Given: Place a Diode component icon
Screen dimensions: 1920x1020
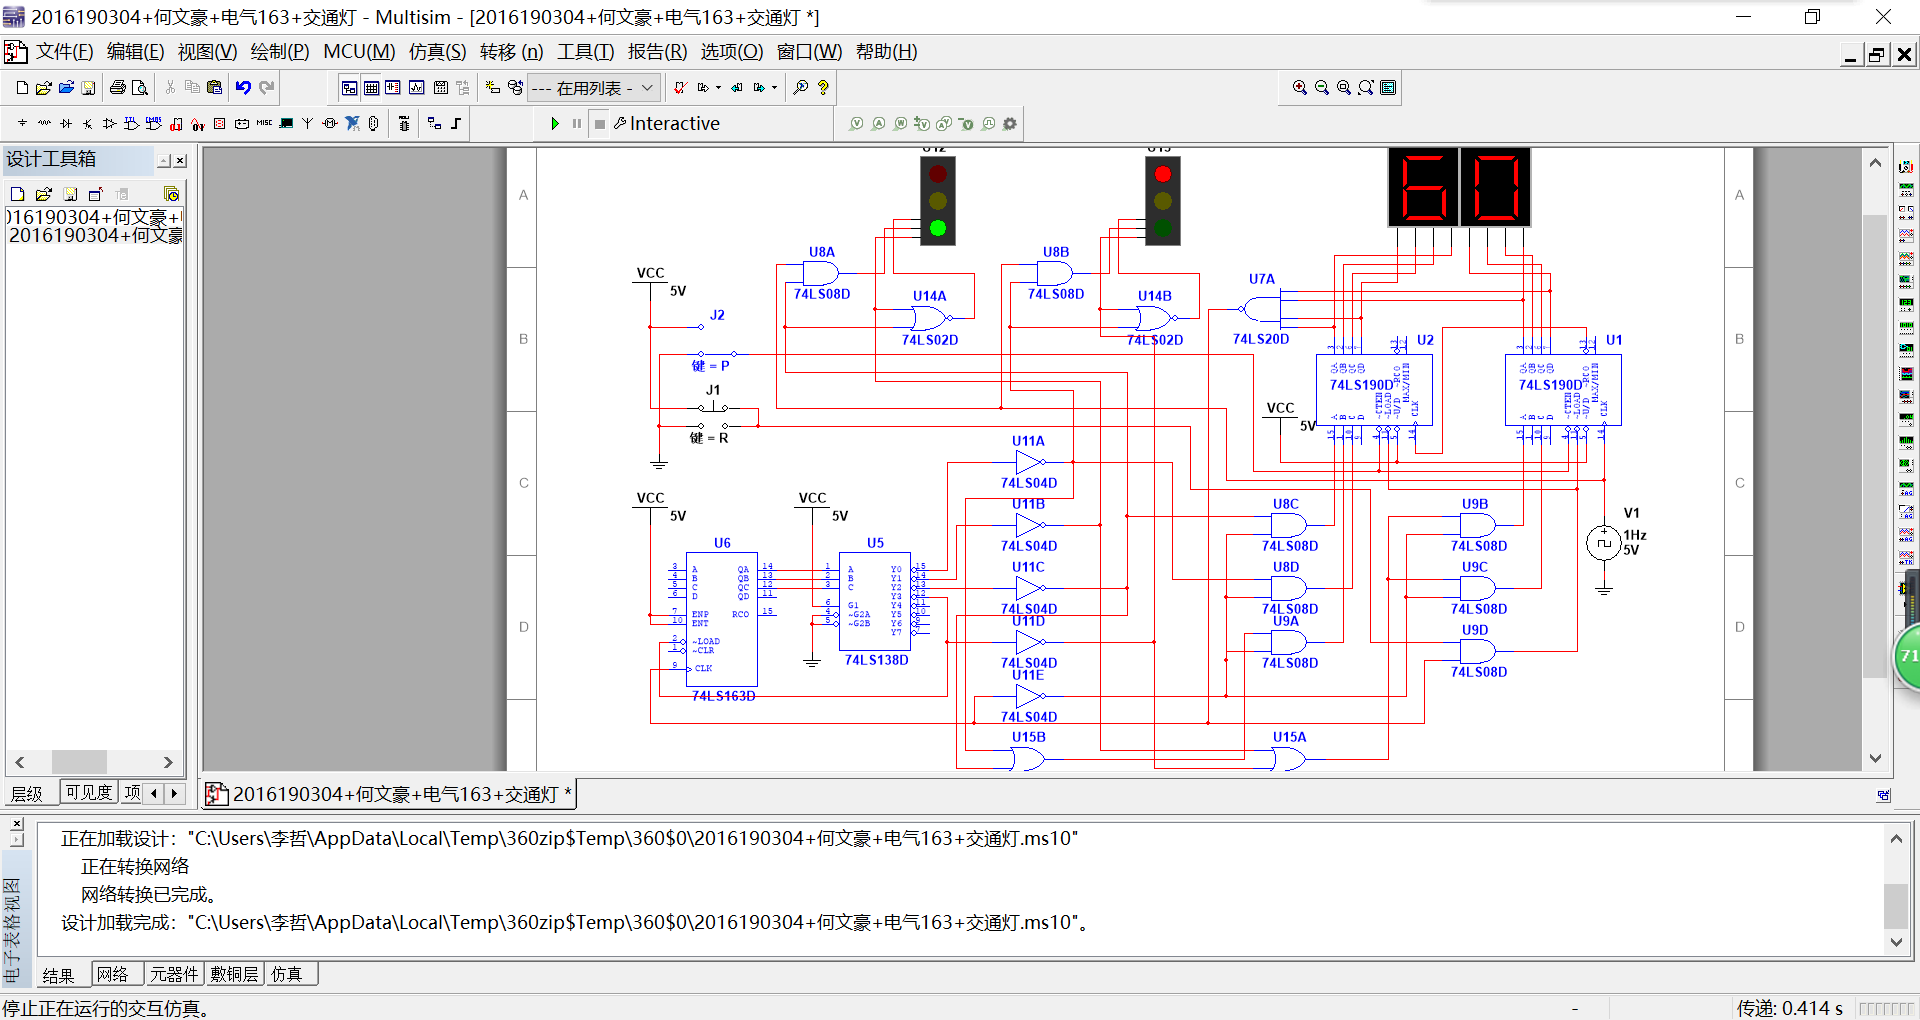Looking at the screenshot, I should pos(66,124).
